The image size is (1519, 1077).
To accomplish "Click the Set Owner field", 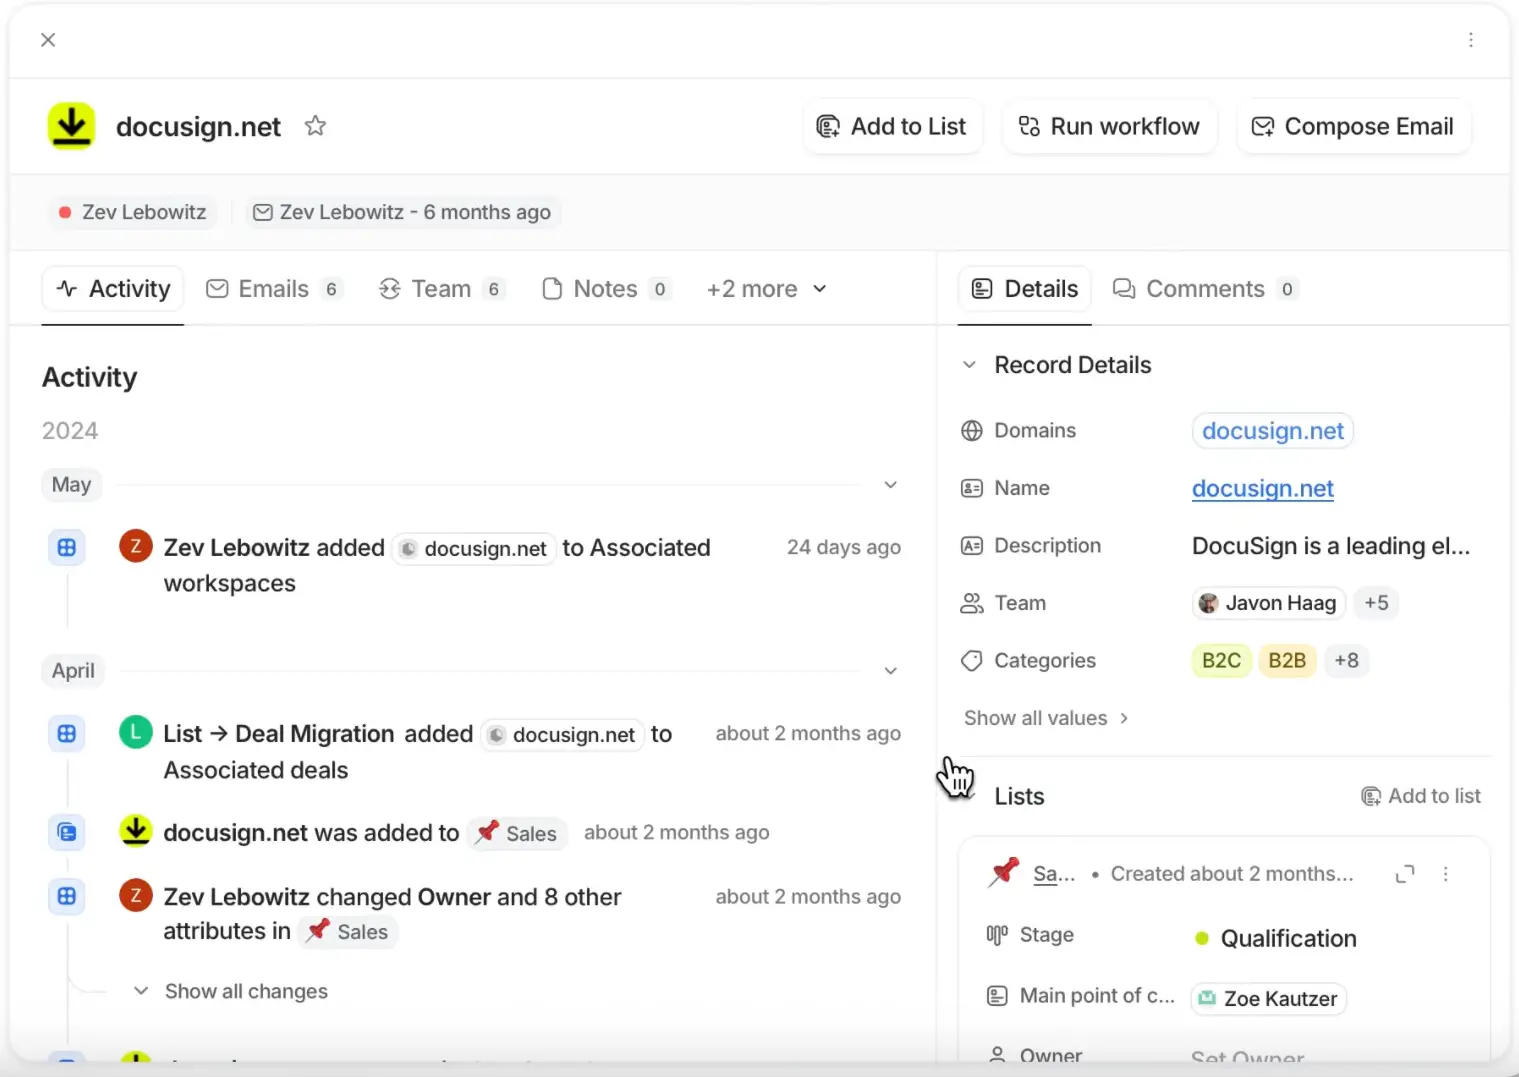I will coord(1248,1058).
